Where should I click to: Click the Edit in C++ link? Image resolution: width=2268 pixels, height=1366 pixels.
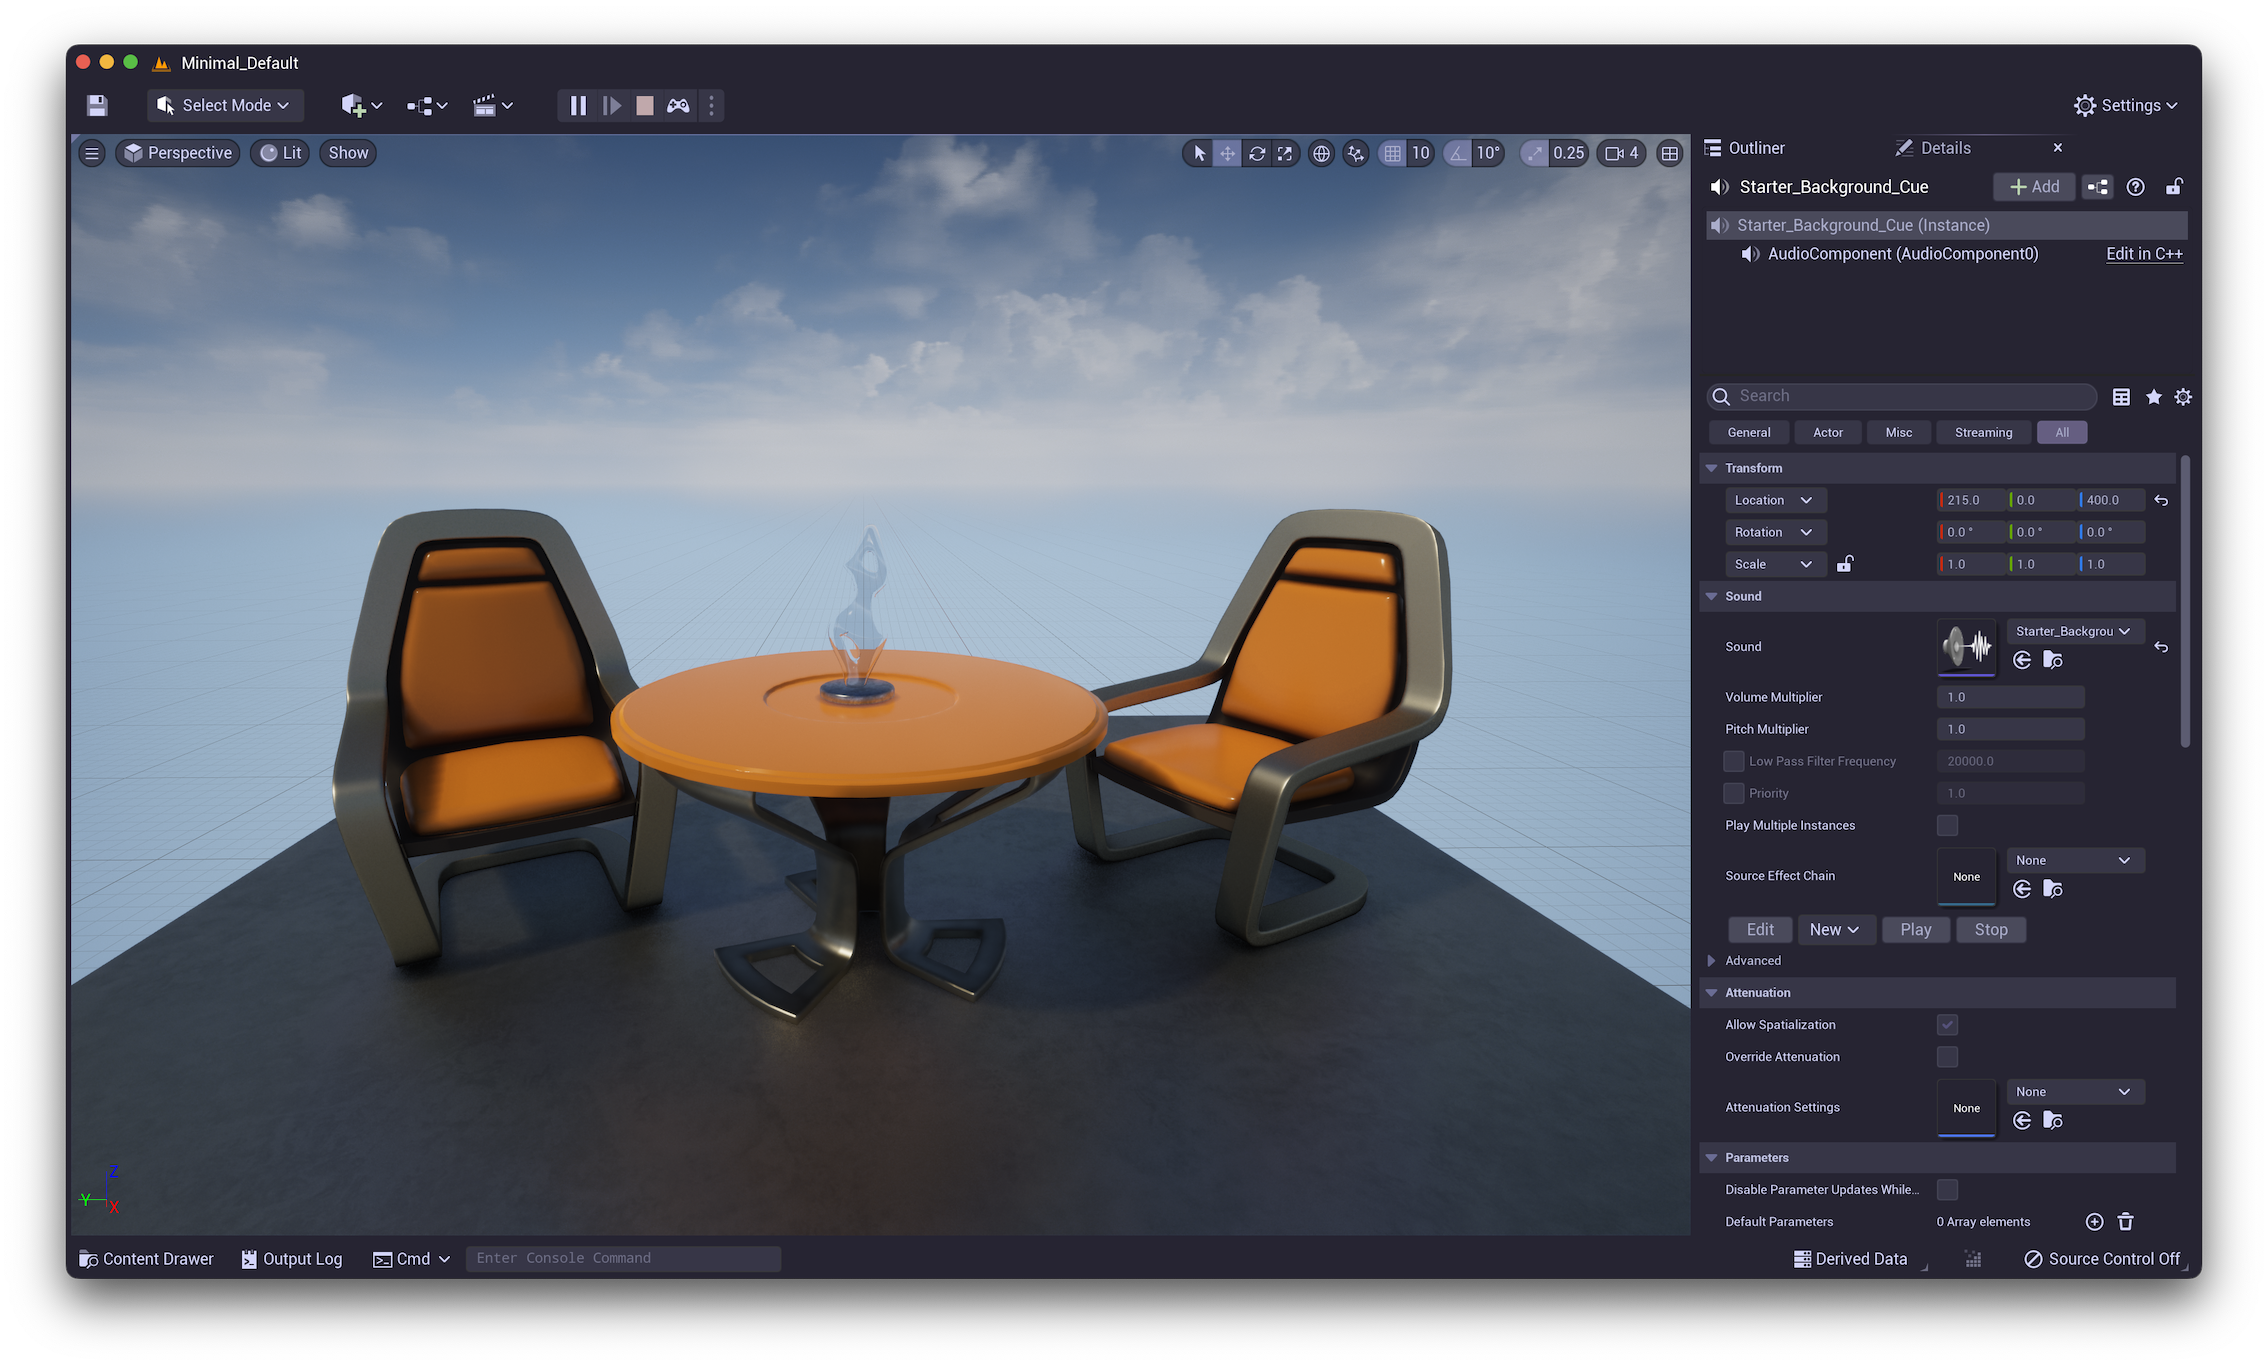[2143, 254]
